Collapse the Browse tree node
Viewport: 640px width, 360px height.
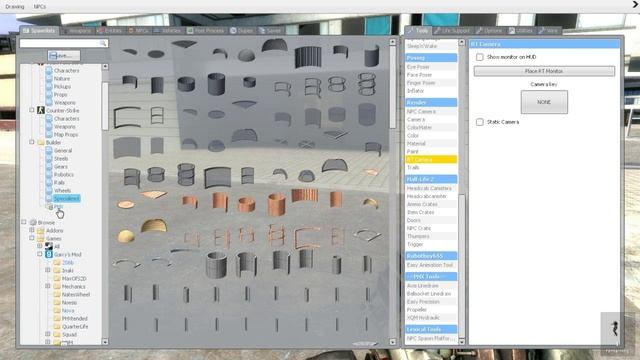pyautogui.click(x=24, y=222)
